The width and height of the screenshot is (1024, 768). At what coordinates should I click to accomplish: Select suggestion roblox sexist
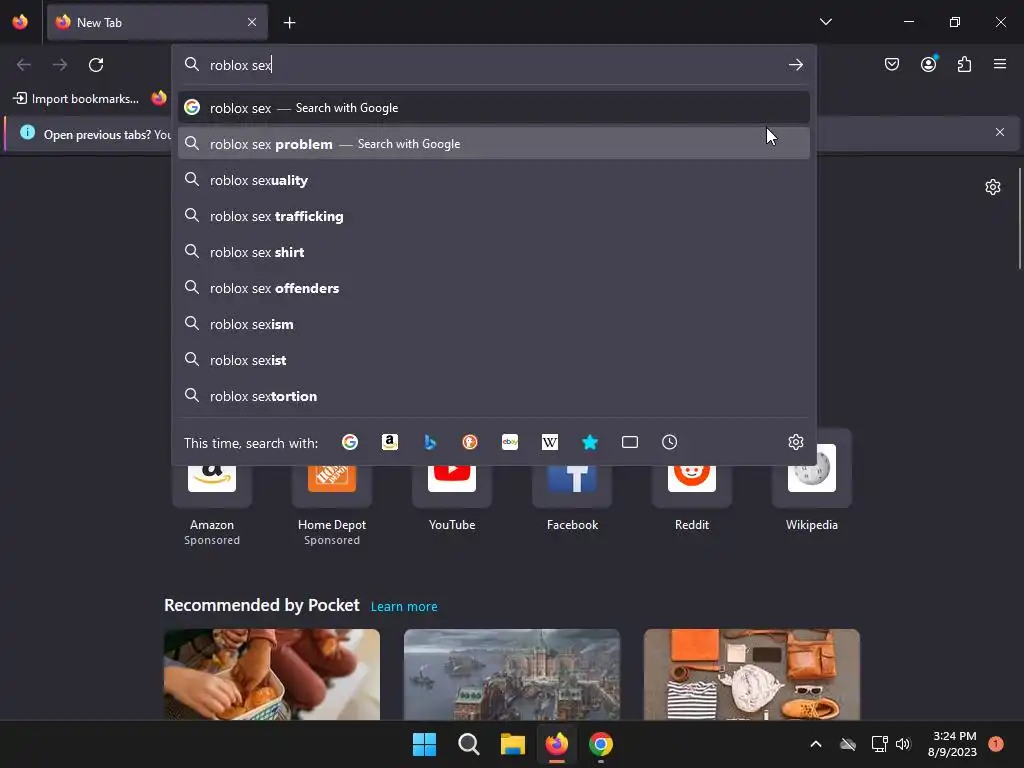(494, 360)
